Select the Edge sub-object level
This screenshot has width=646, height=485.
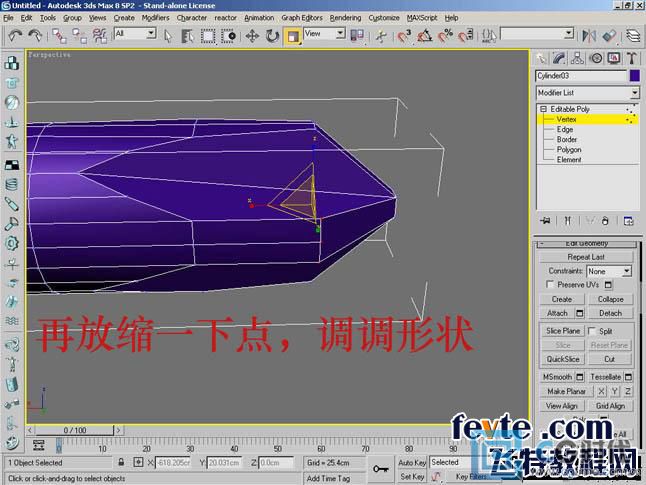click(565, 129)
